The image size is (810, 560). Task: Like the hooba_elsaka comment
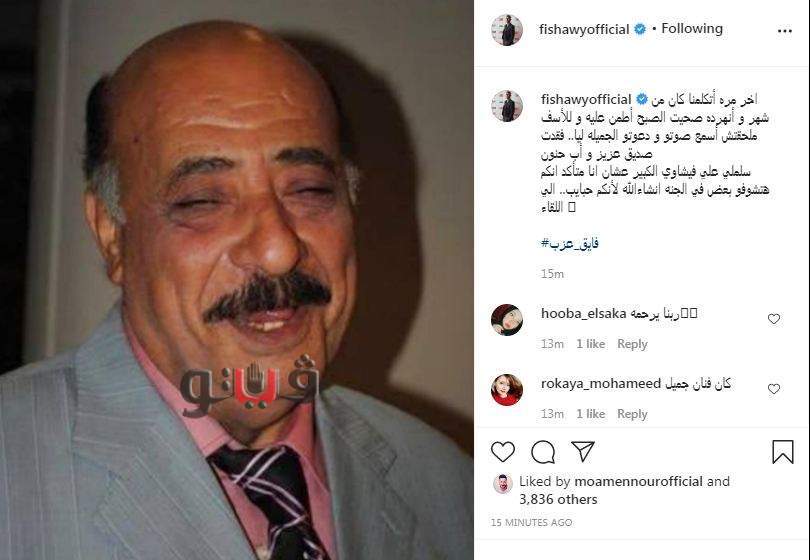[x=774, y=319]
